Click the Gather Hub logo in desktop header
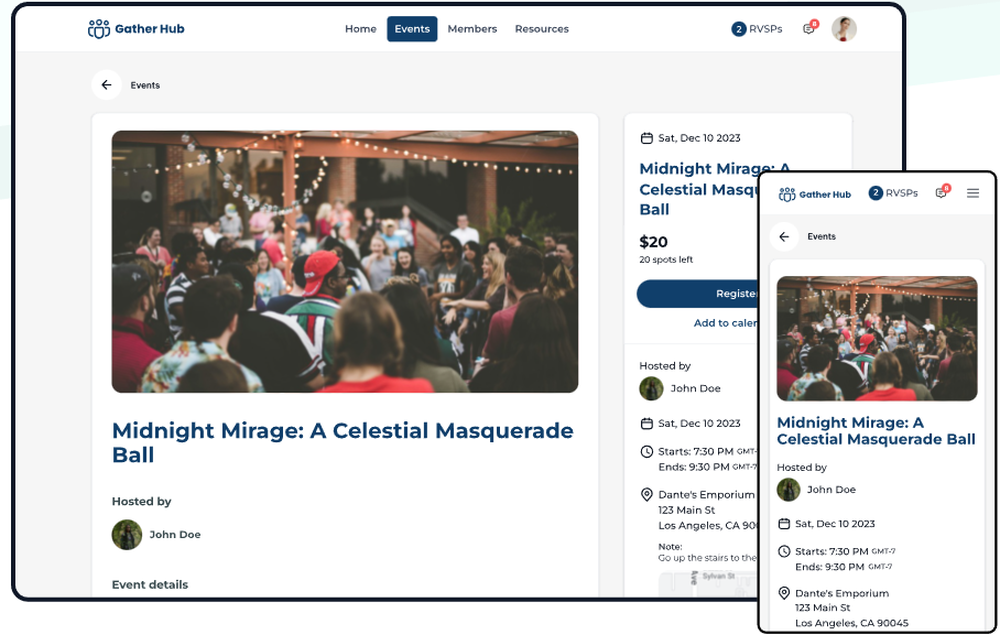Image resolution: width=1000 pixels, height=639 pixels. tap(136, 29)
